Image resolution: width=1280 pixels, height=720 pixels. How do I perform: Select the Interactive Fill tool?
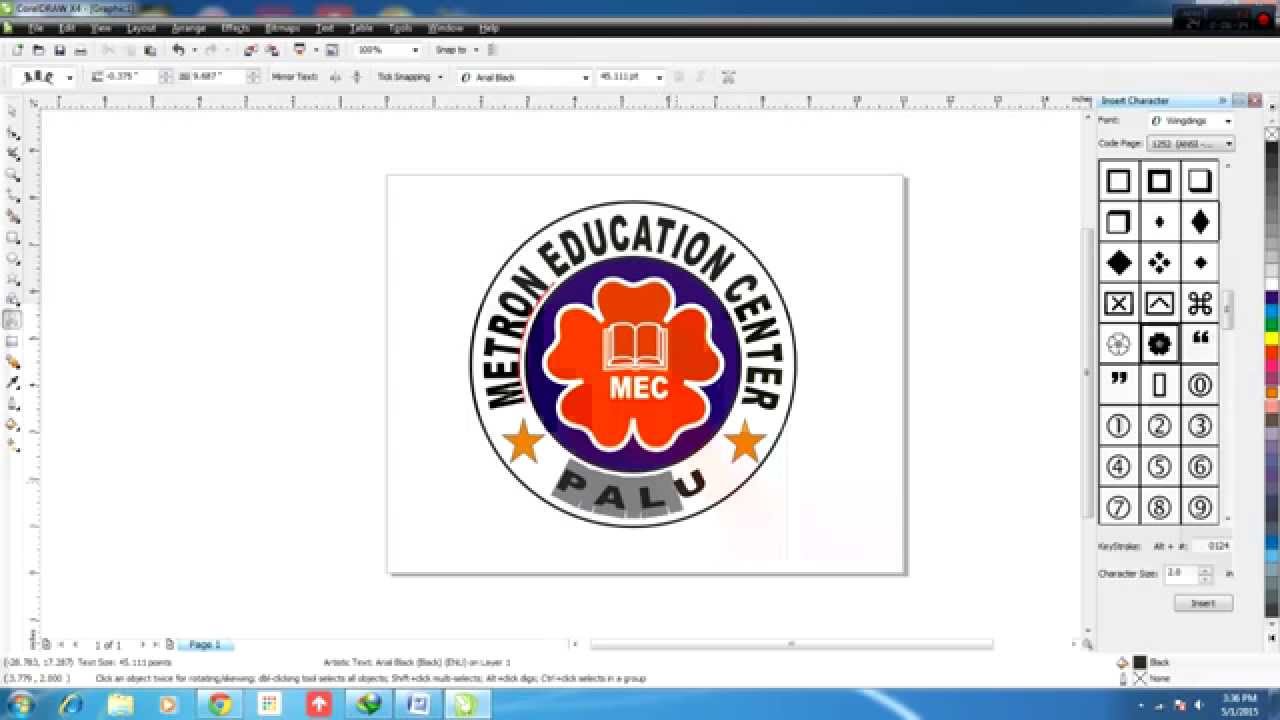pyautogui.click(x=12, y=446)
